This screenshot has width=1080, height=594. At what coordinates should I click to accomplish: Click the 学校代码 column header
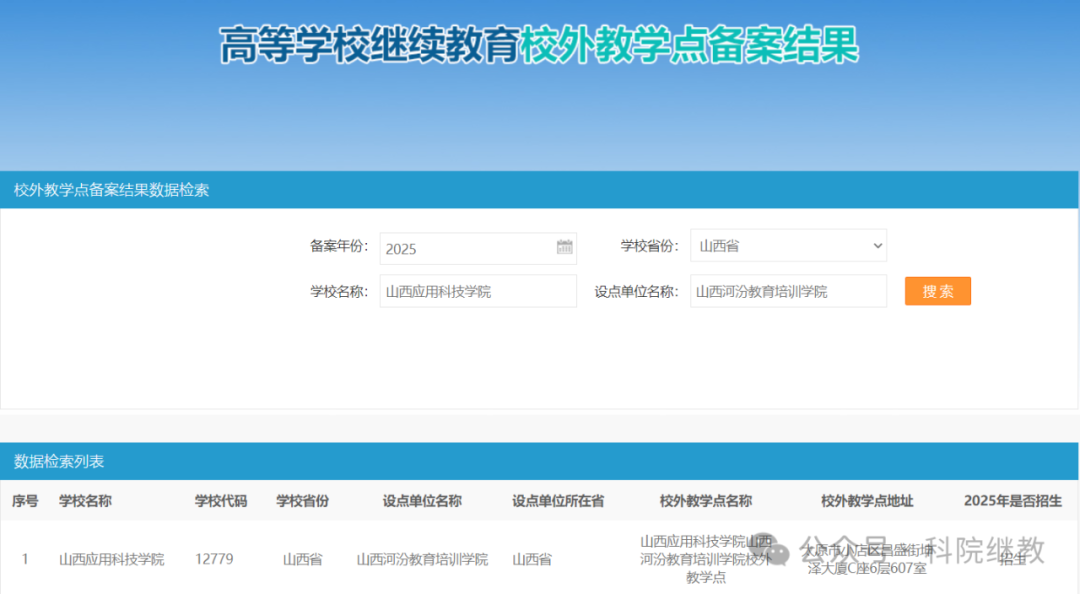[x=220, y=501]
